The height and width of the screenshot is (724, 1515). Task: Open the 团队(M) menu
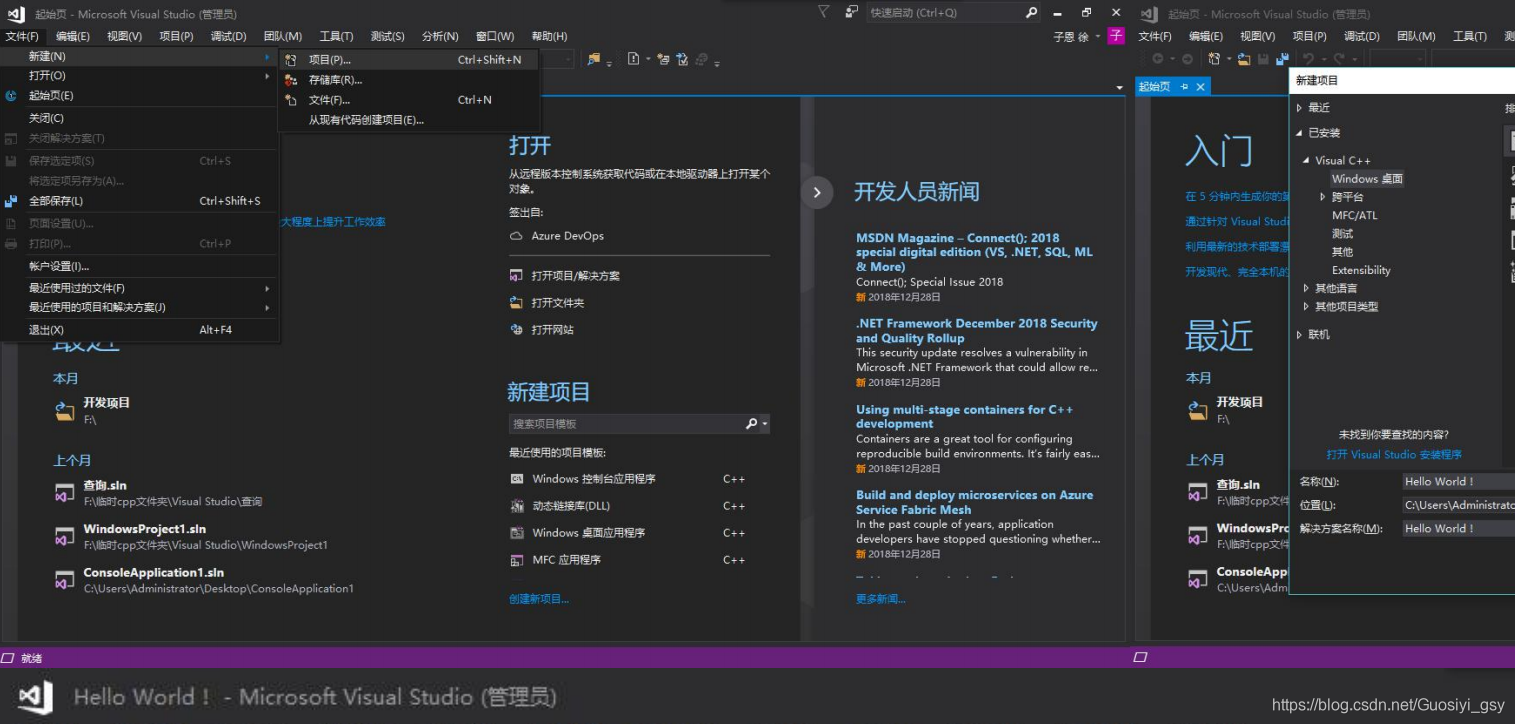point(282,35)
